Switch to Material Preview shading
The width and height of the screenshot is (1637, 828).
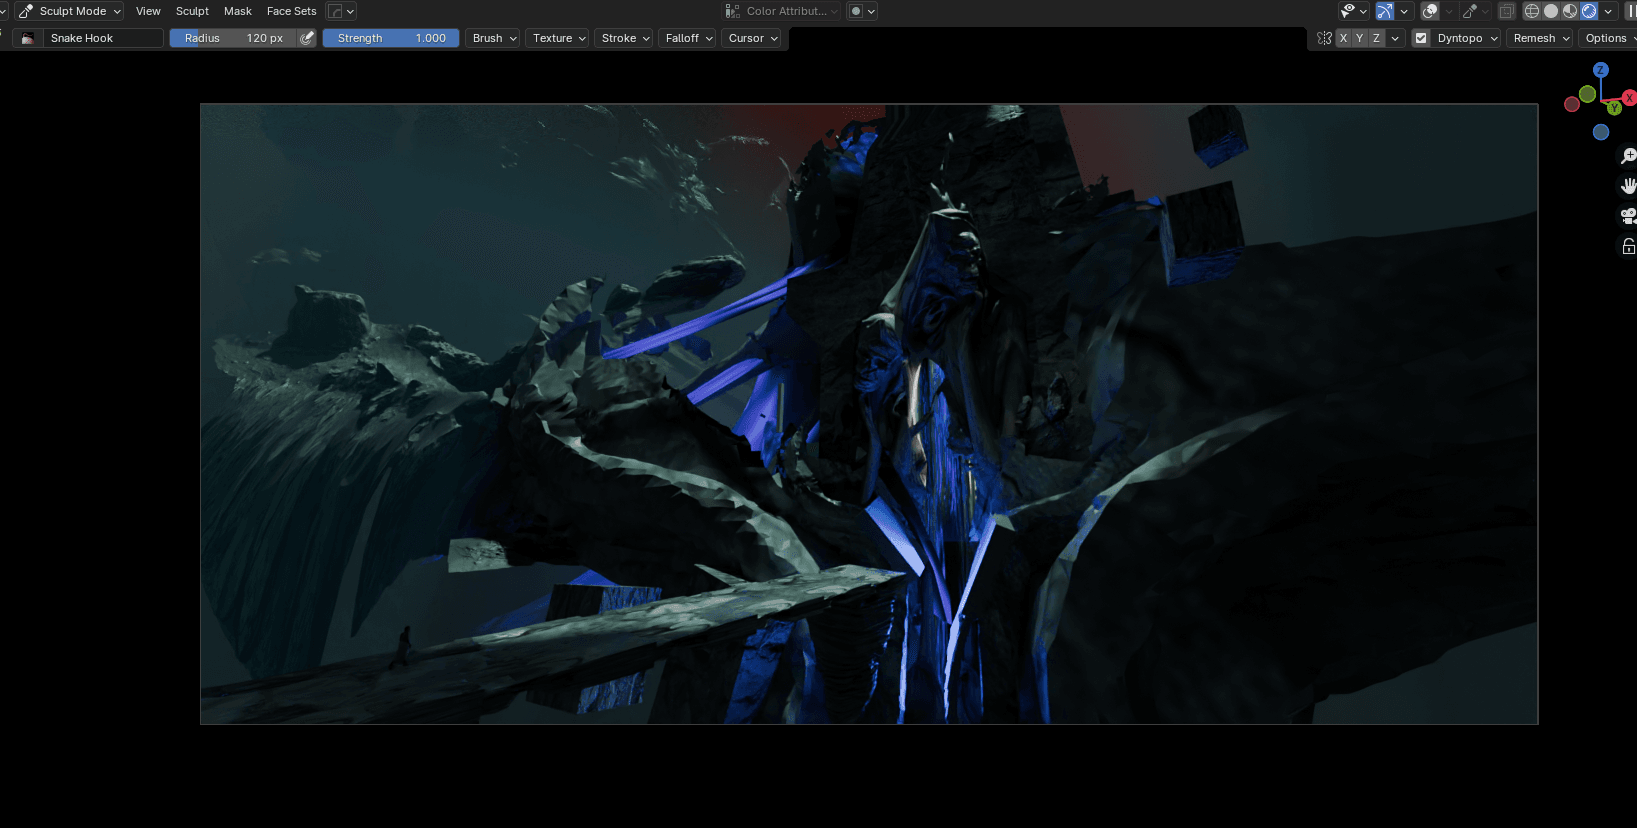[1570, 11]
